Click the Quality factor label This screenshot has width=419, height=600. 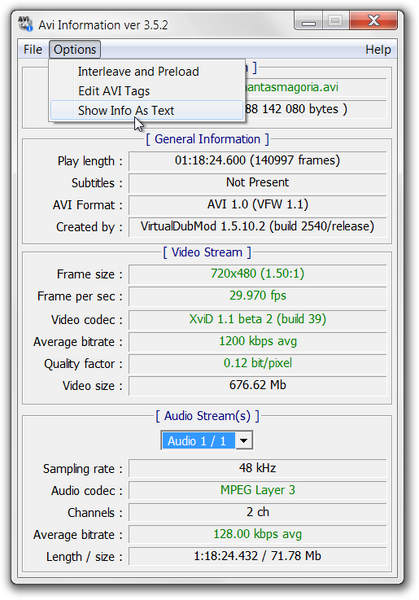click(83, 364)
